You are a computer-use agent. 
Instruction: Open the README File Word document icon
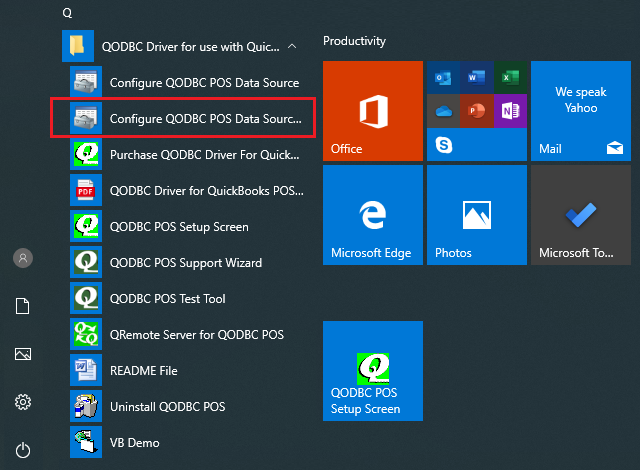(x=86, y=370)
